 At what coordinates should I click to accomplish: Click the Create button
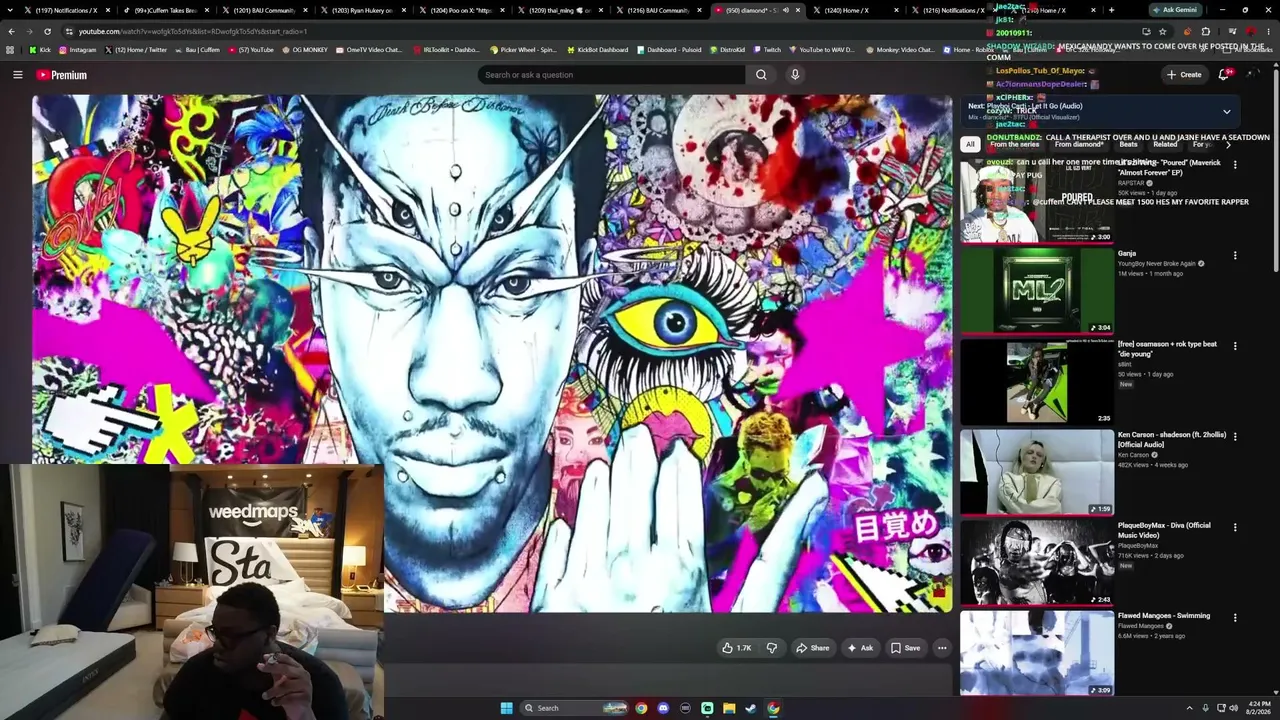[1184, 74]
